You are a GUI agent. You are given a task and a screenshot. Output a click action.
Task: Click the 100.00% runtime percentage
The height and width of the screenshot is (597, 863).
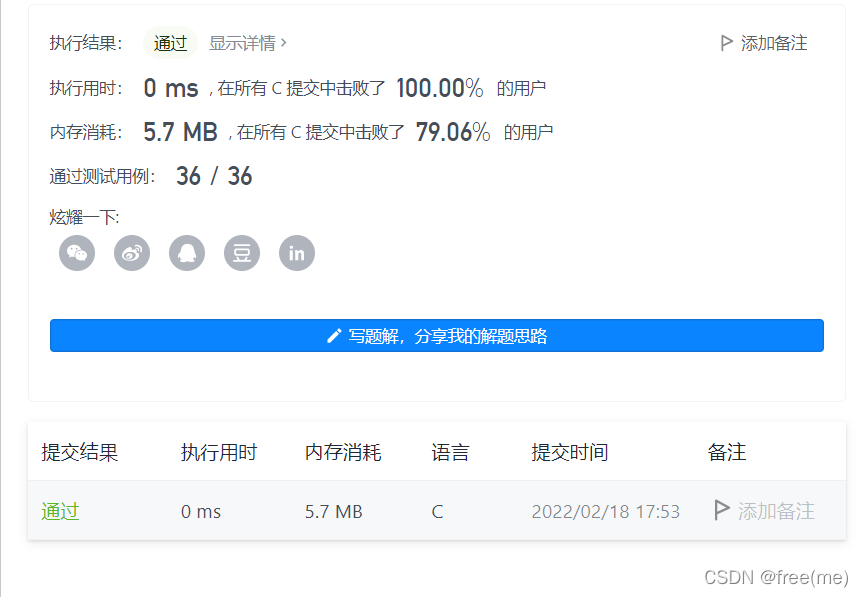440,88
